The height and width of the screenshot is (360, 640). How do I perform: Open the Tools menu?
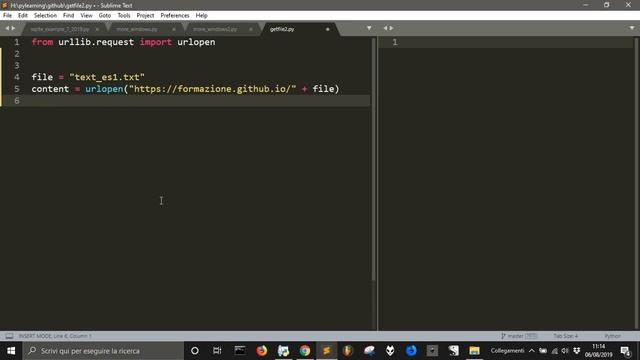(124, 16)
